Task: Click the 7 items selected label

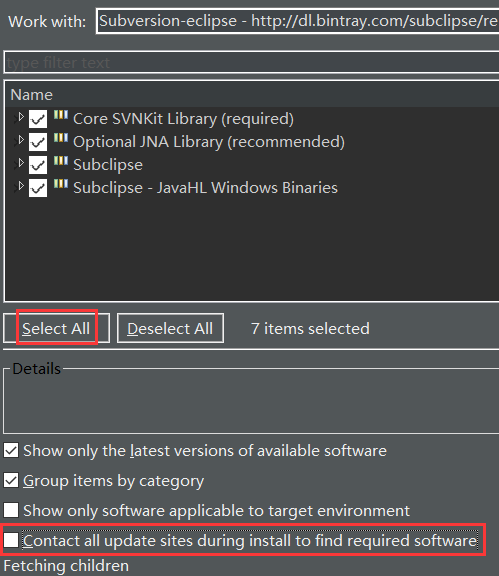Action: click(x=310, y=328)
